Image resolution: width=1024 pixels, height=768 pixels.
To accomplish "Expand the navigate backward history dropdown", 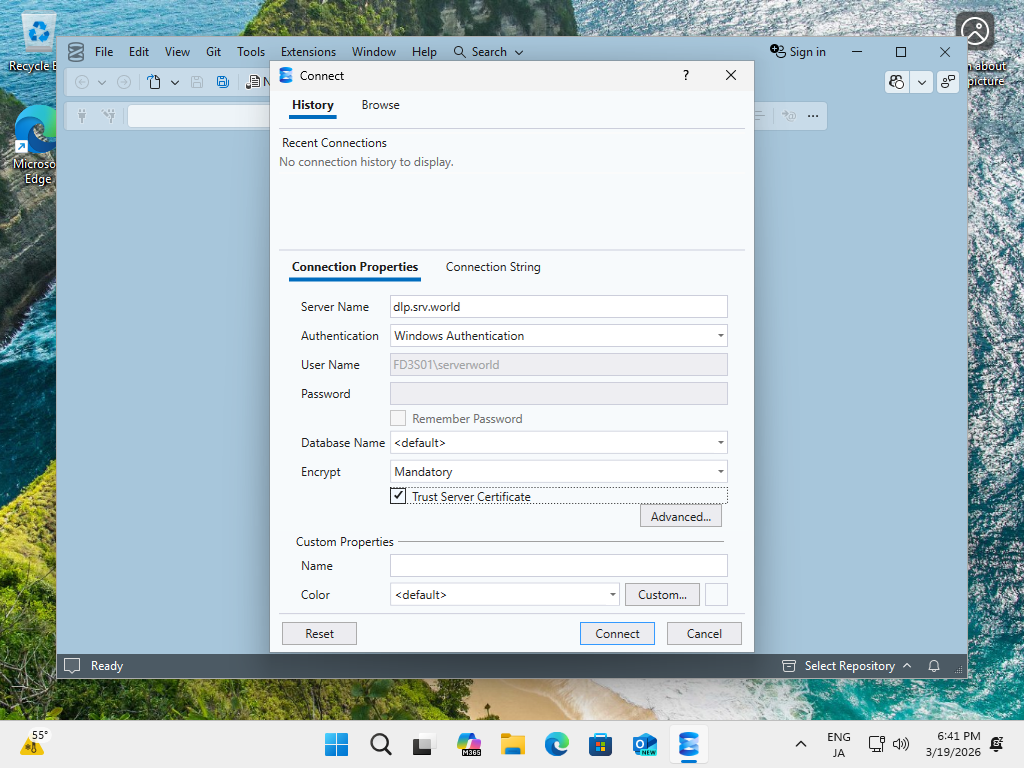I will coord(102,82).
